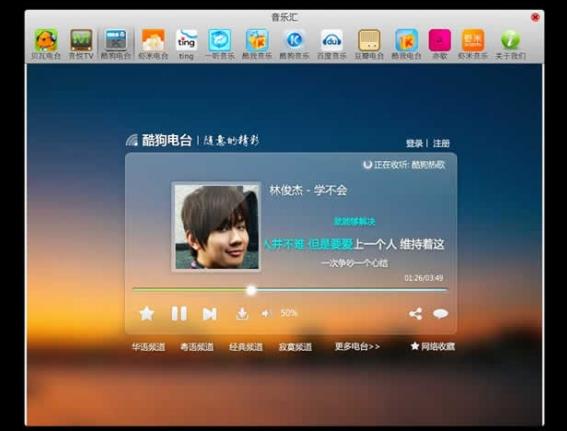Viewport: 567px width, 431px height.
Task: Open the 酷我音乐 icon
Action: pos(257,44)
